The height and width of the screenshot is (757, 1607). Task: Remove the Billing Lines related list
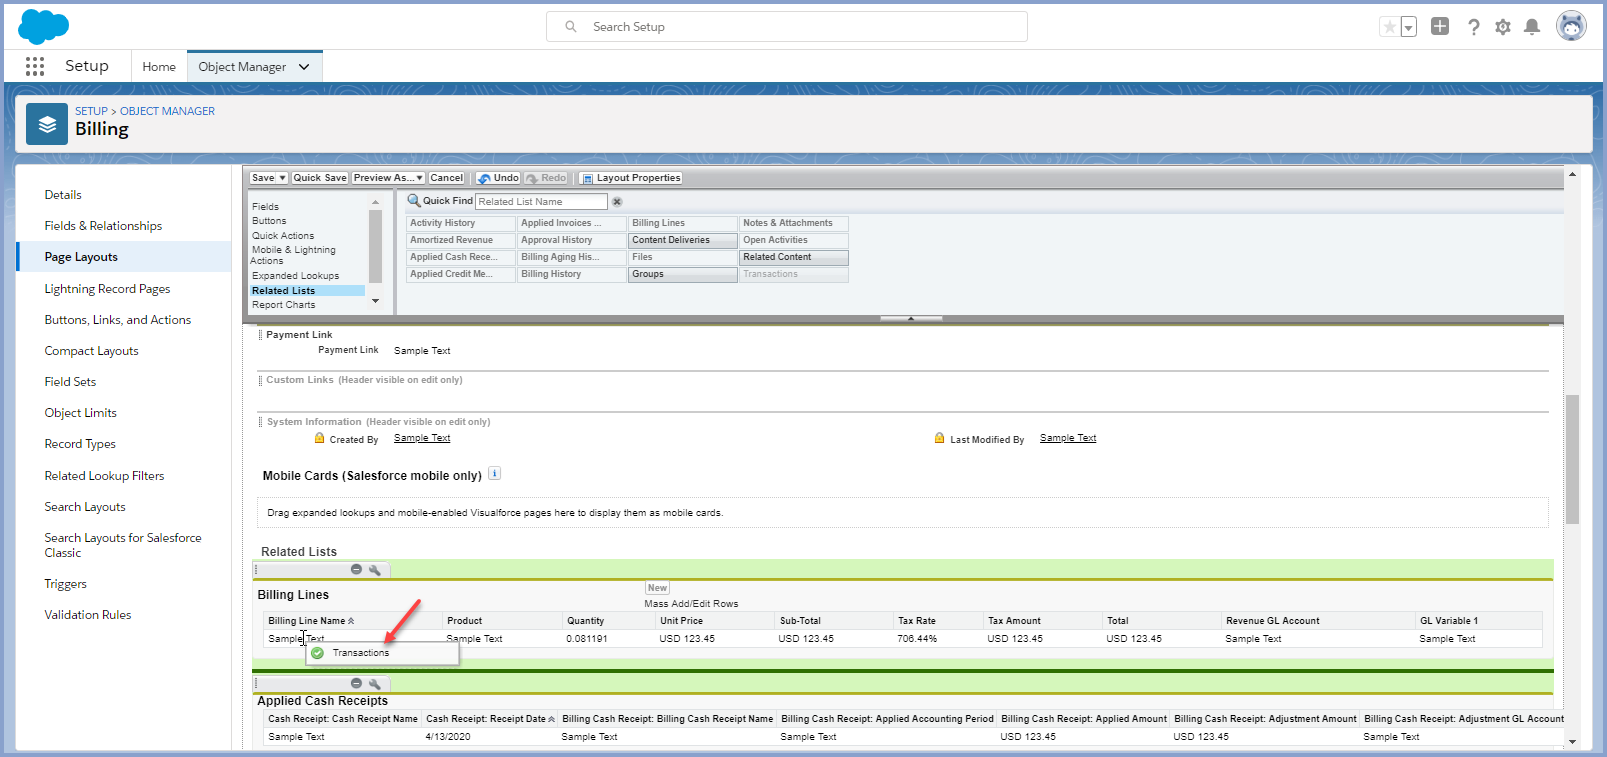coord(356,569)
